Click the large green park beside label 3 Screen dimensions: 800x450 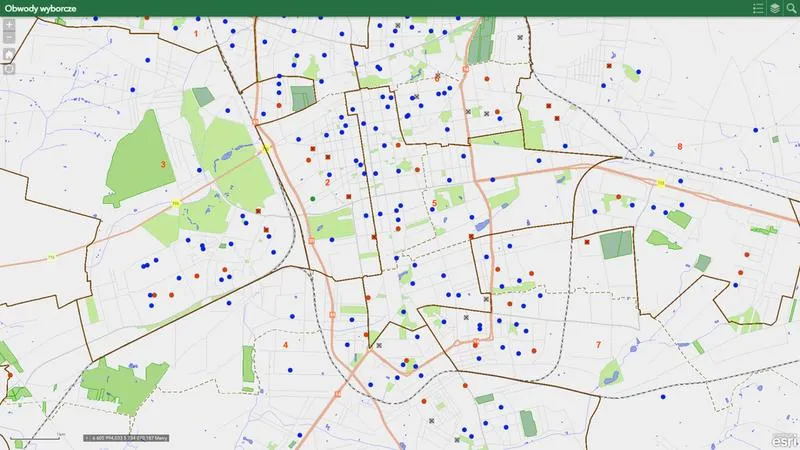139,158
